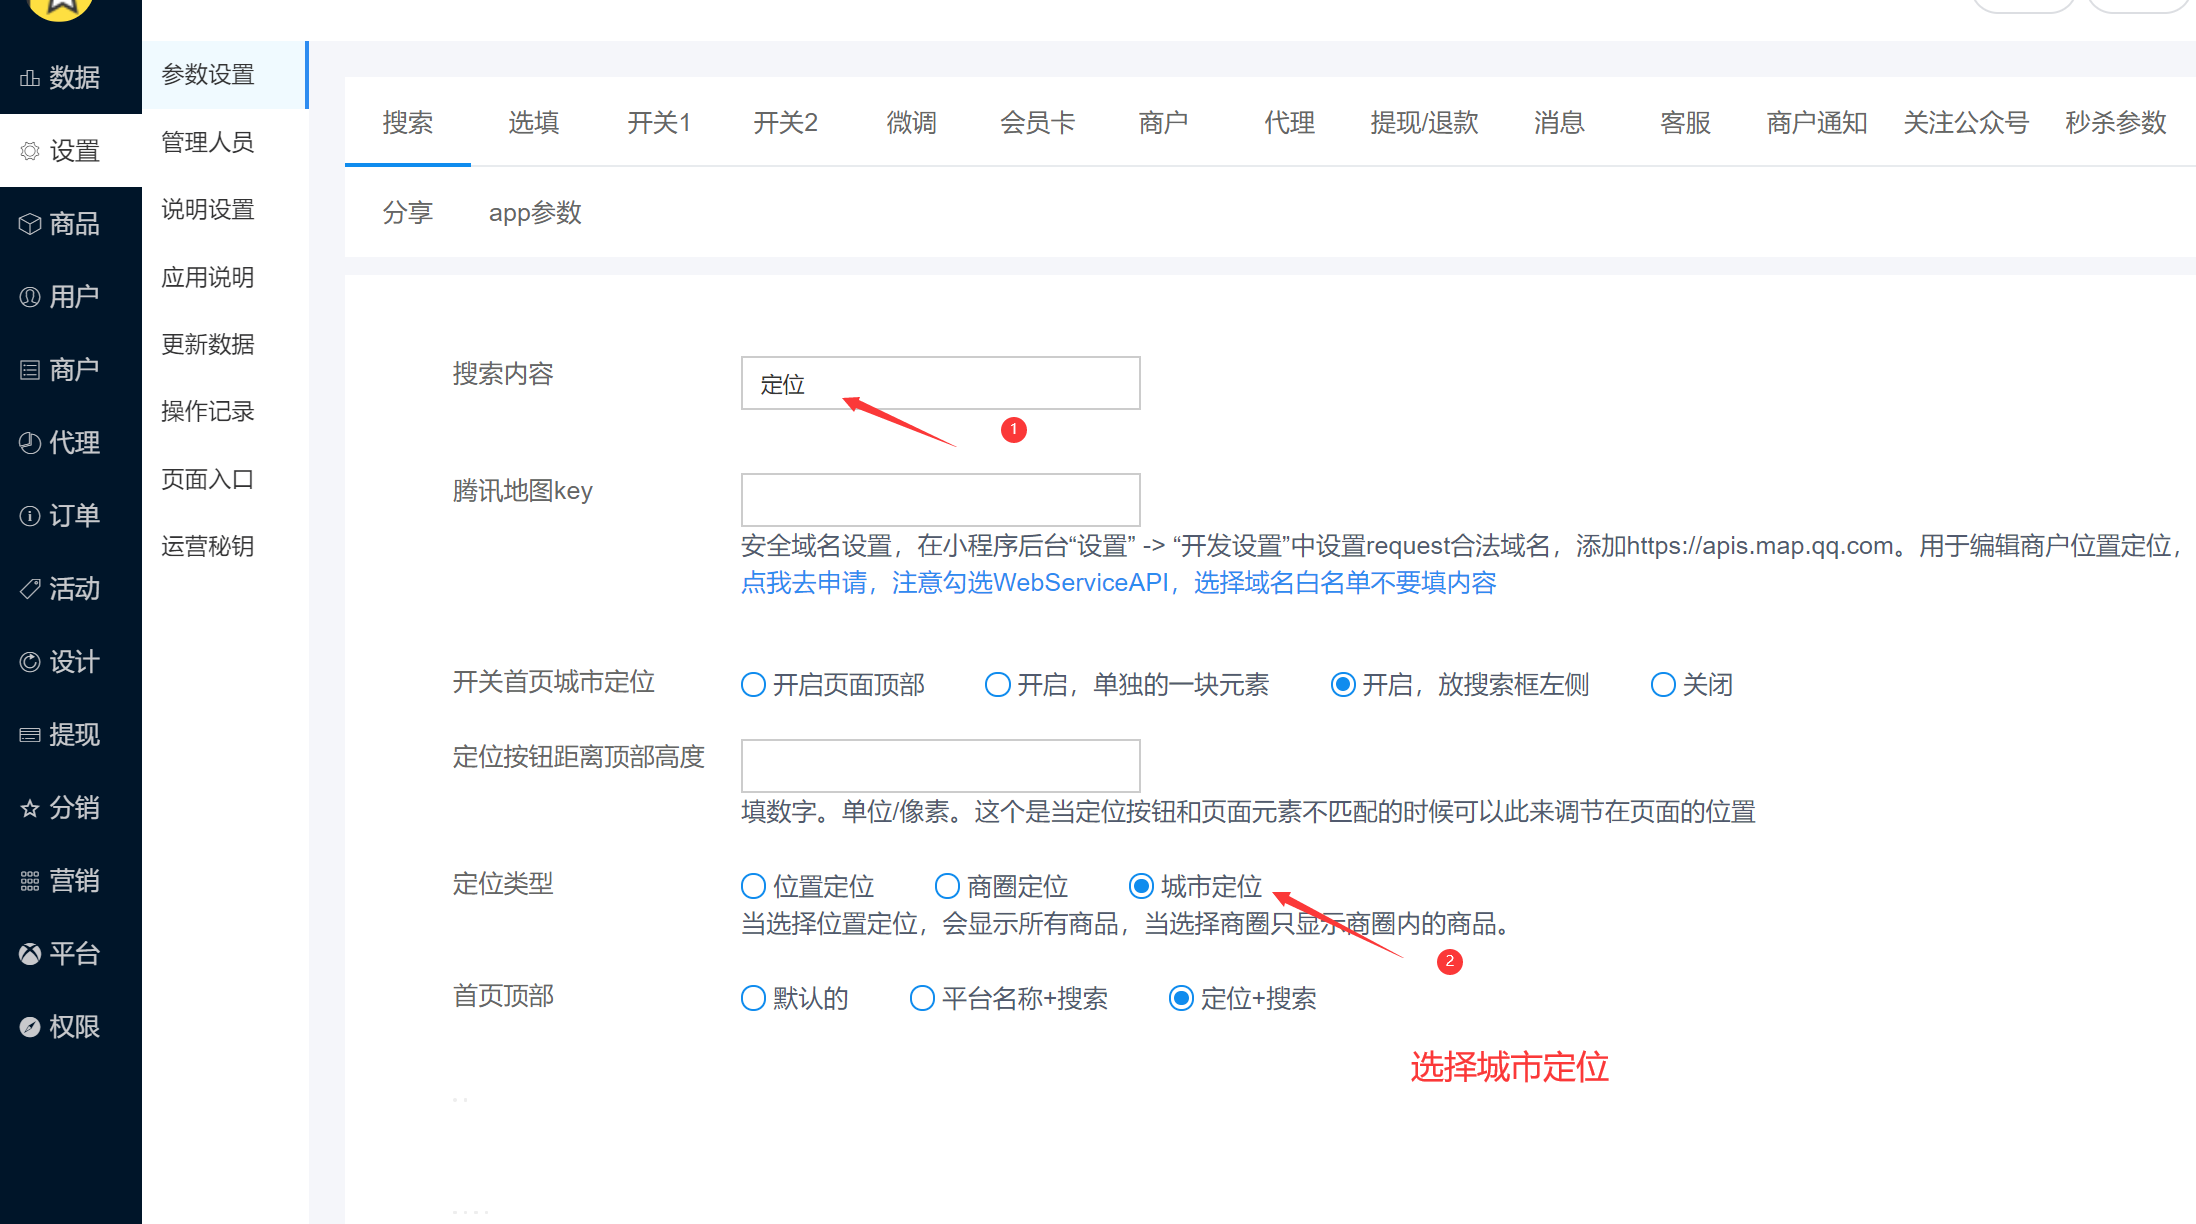Viewport: 2196px width, 1224px height.
Task: Select 定位+搜索 homepage top option
Action: tap(1181, 998)
